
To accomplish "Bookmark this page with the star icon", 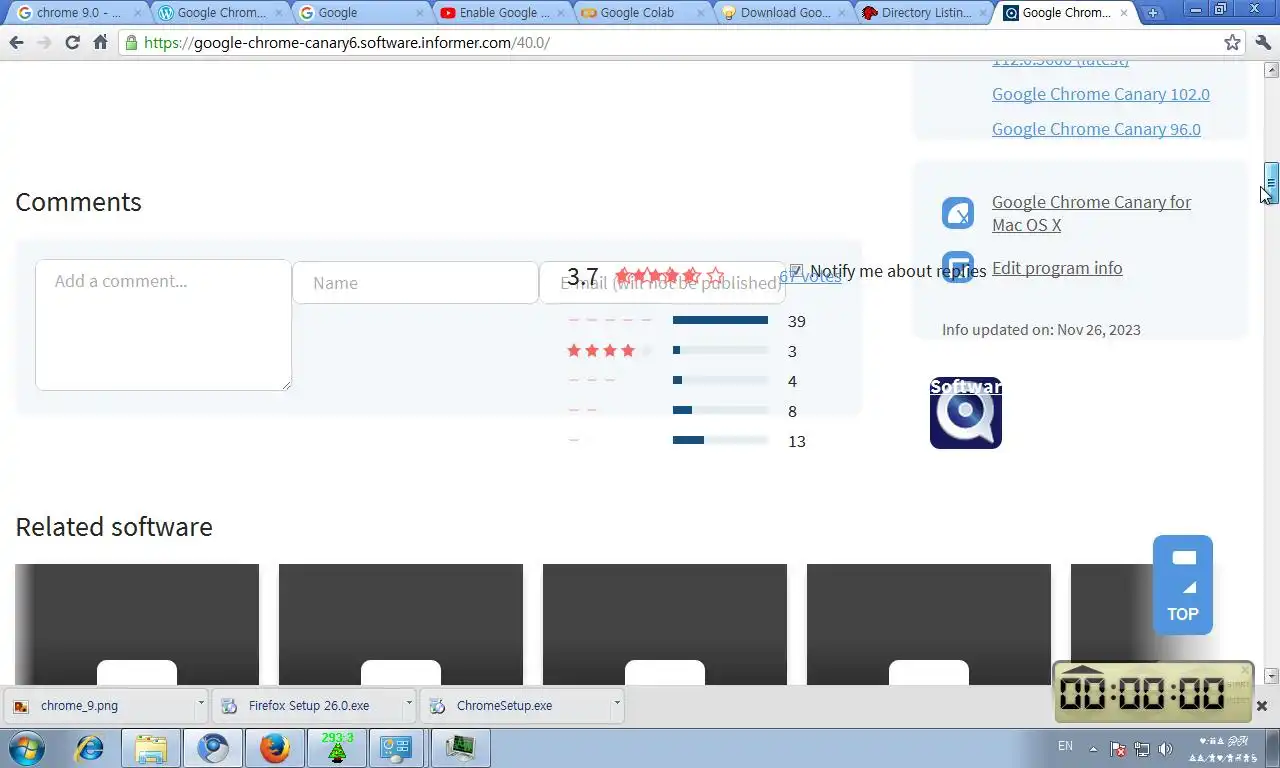I will point(1232,43).
